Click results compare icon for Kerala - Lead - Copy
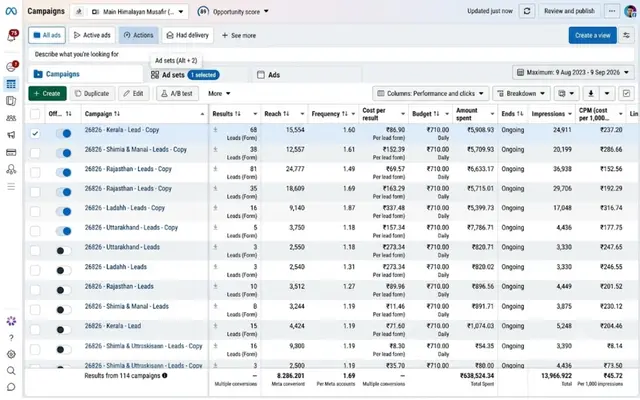640x400 pixels. [215, 130]
